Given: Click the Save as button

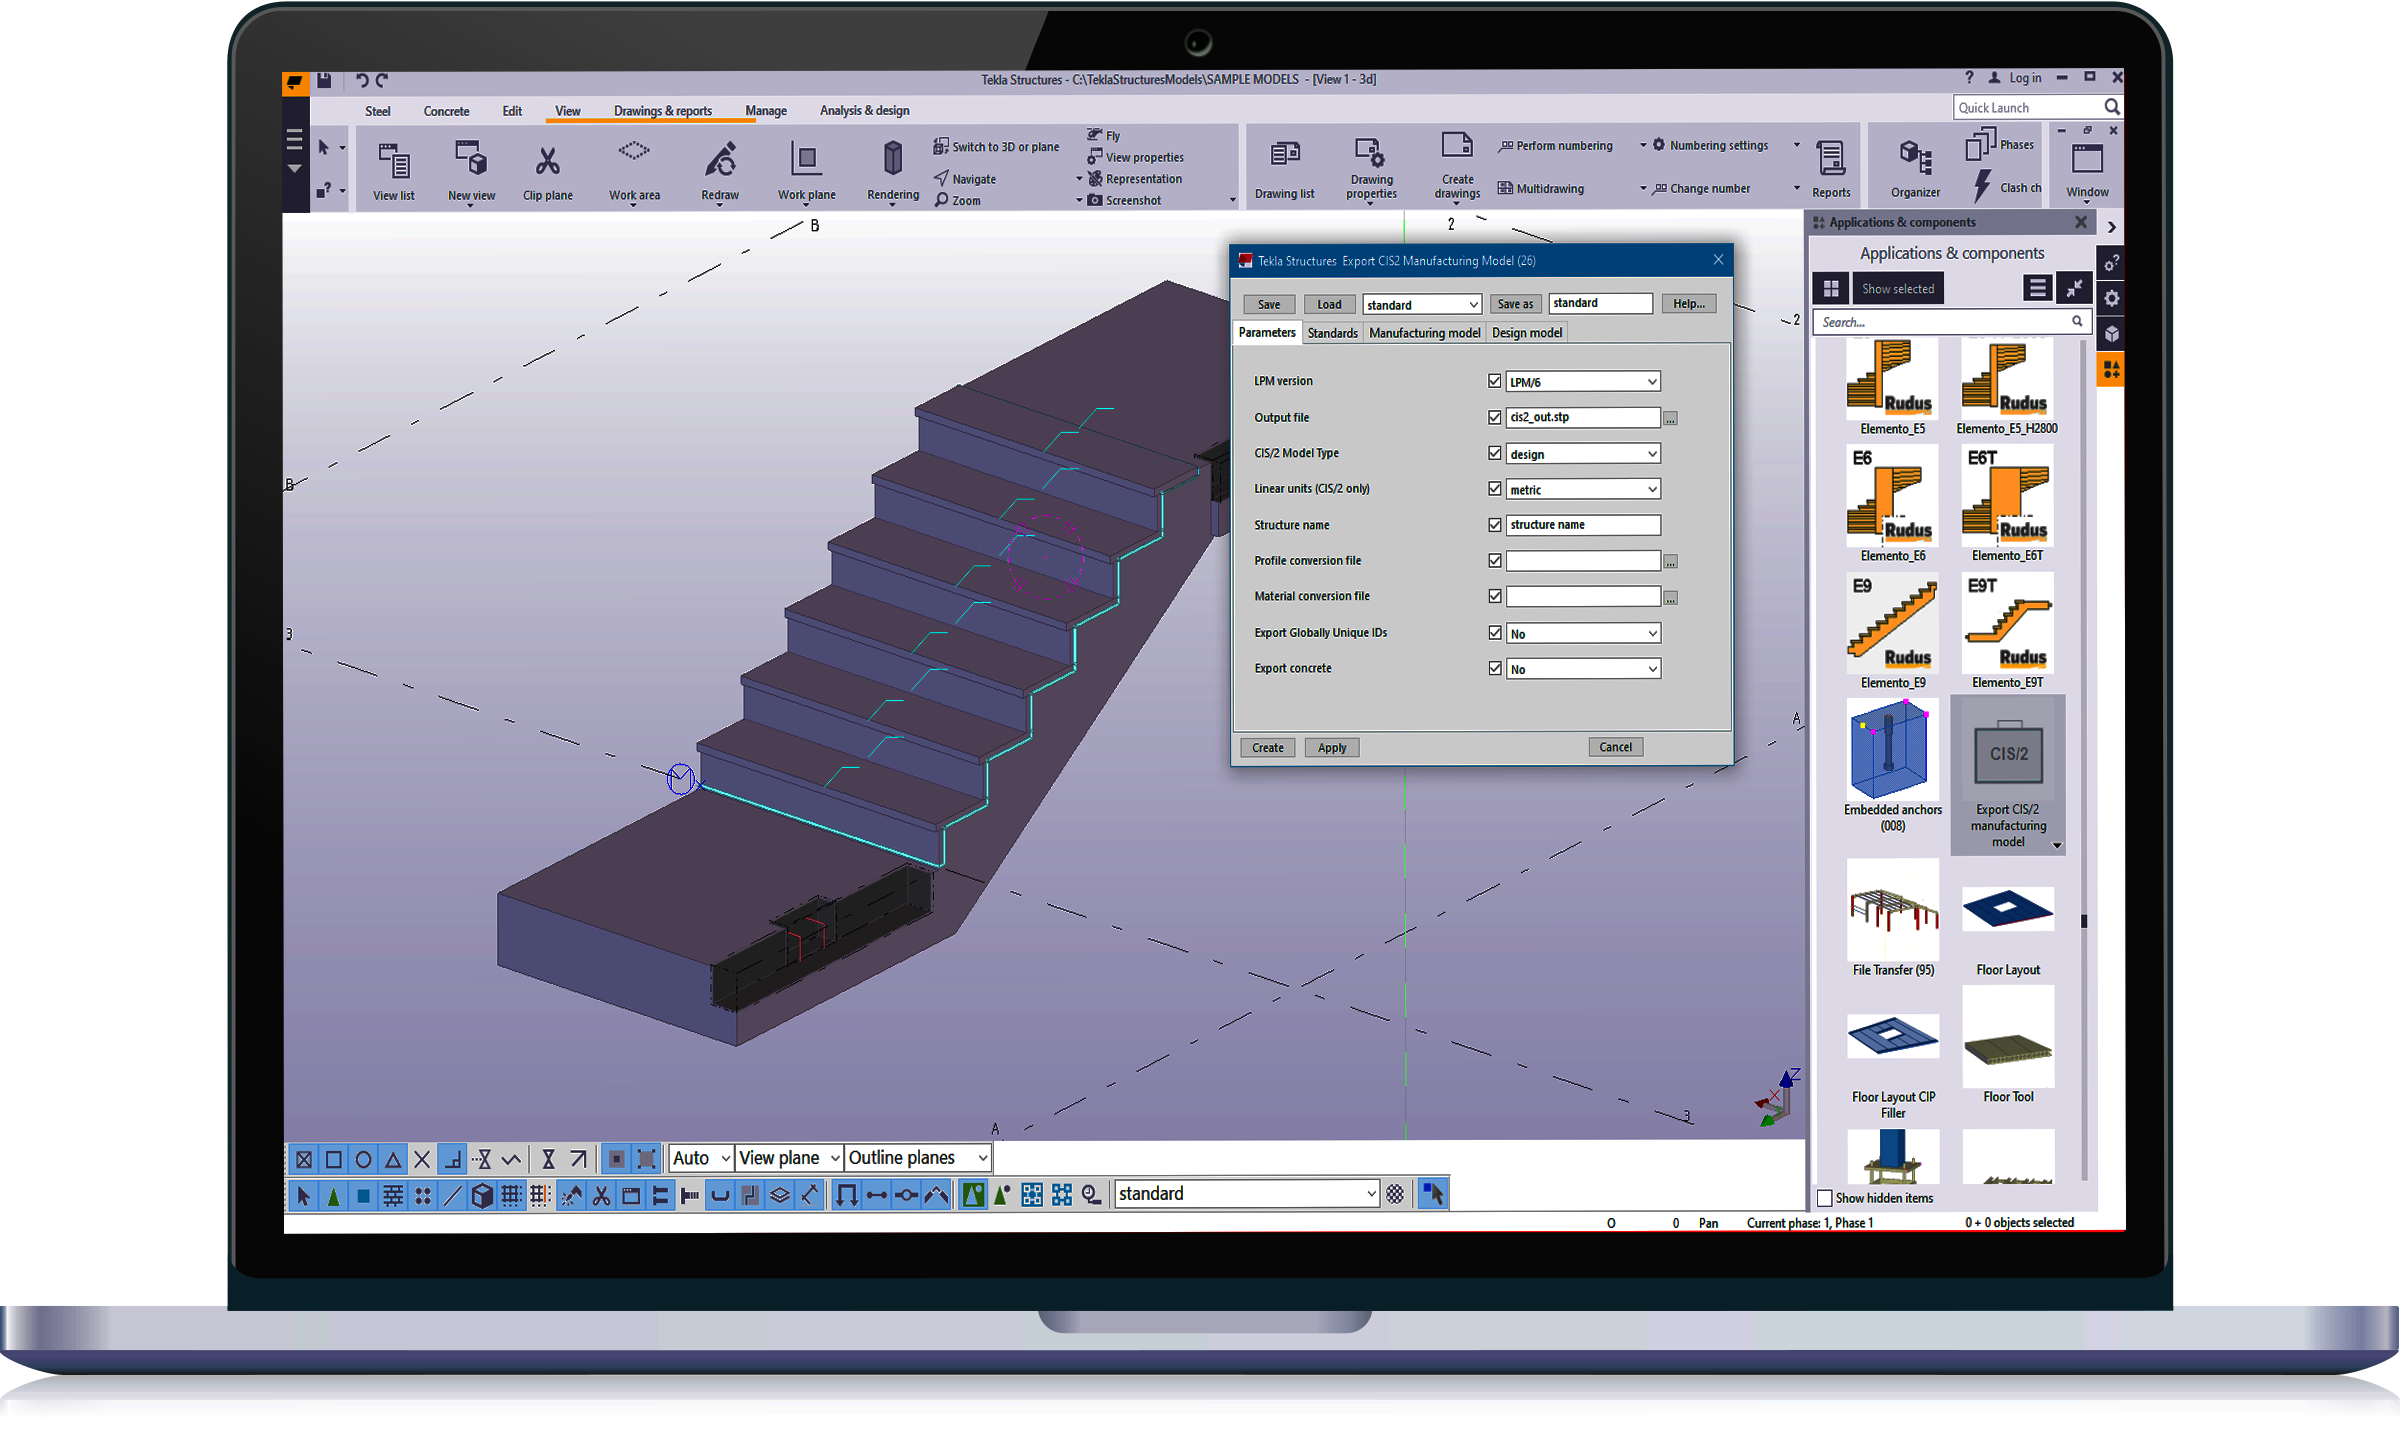Looking at the screenshot, I should [x=1515, y=305].
